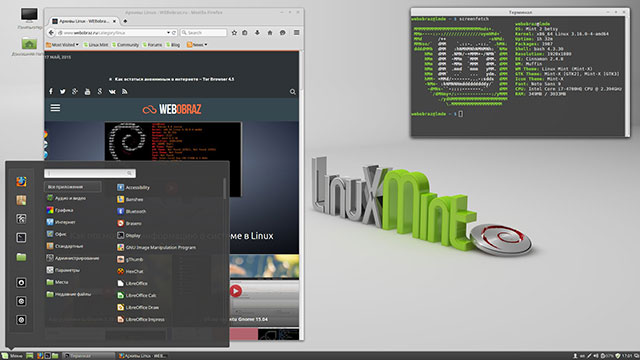Play video thumbnail on WebObraz page

point(236,291)
